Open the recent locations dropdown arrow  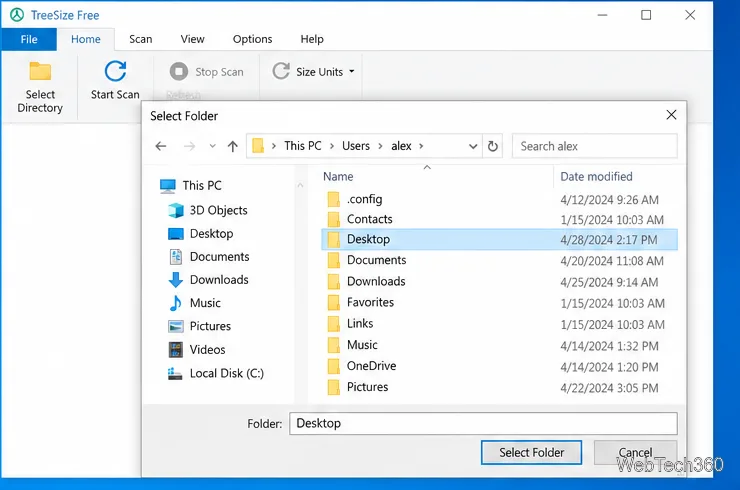[x=212, y=146]
